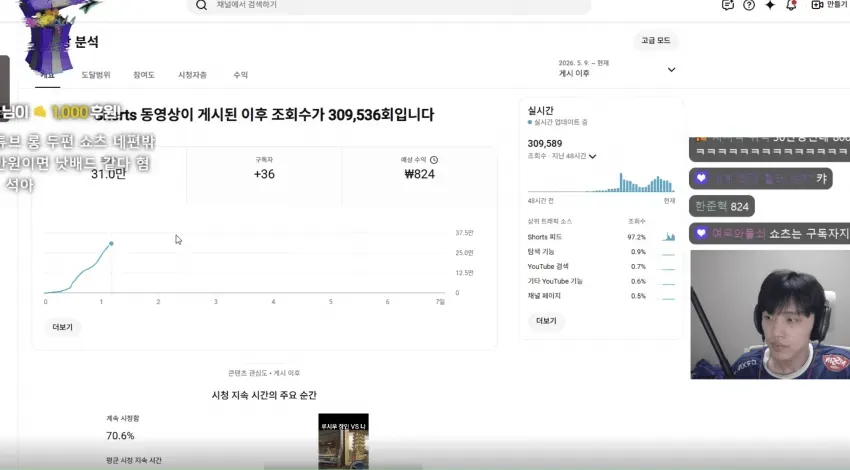Open the notifications bell
Screen dimensions: 850x470
(791, 5)
